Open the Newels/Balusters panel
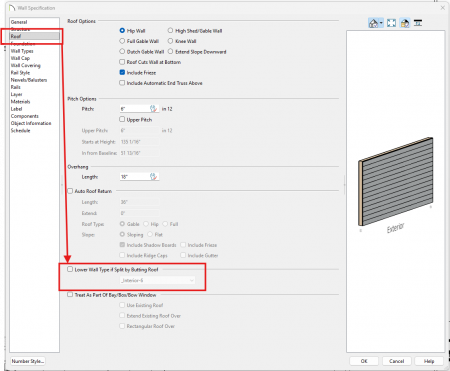 [x=29, y=80]
